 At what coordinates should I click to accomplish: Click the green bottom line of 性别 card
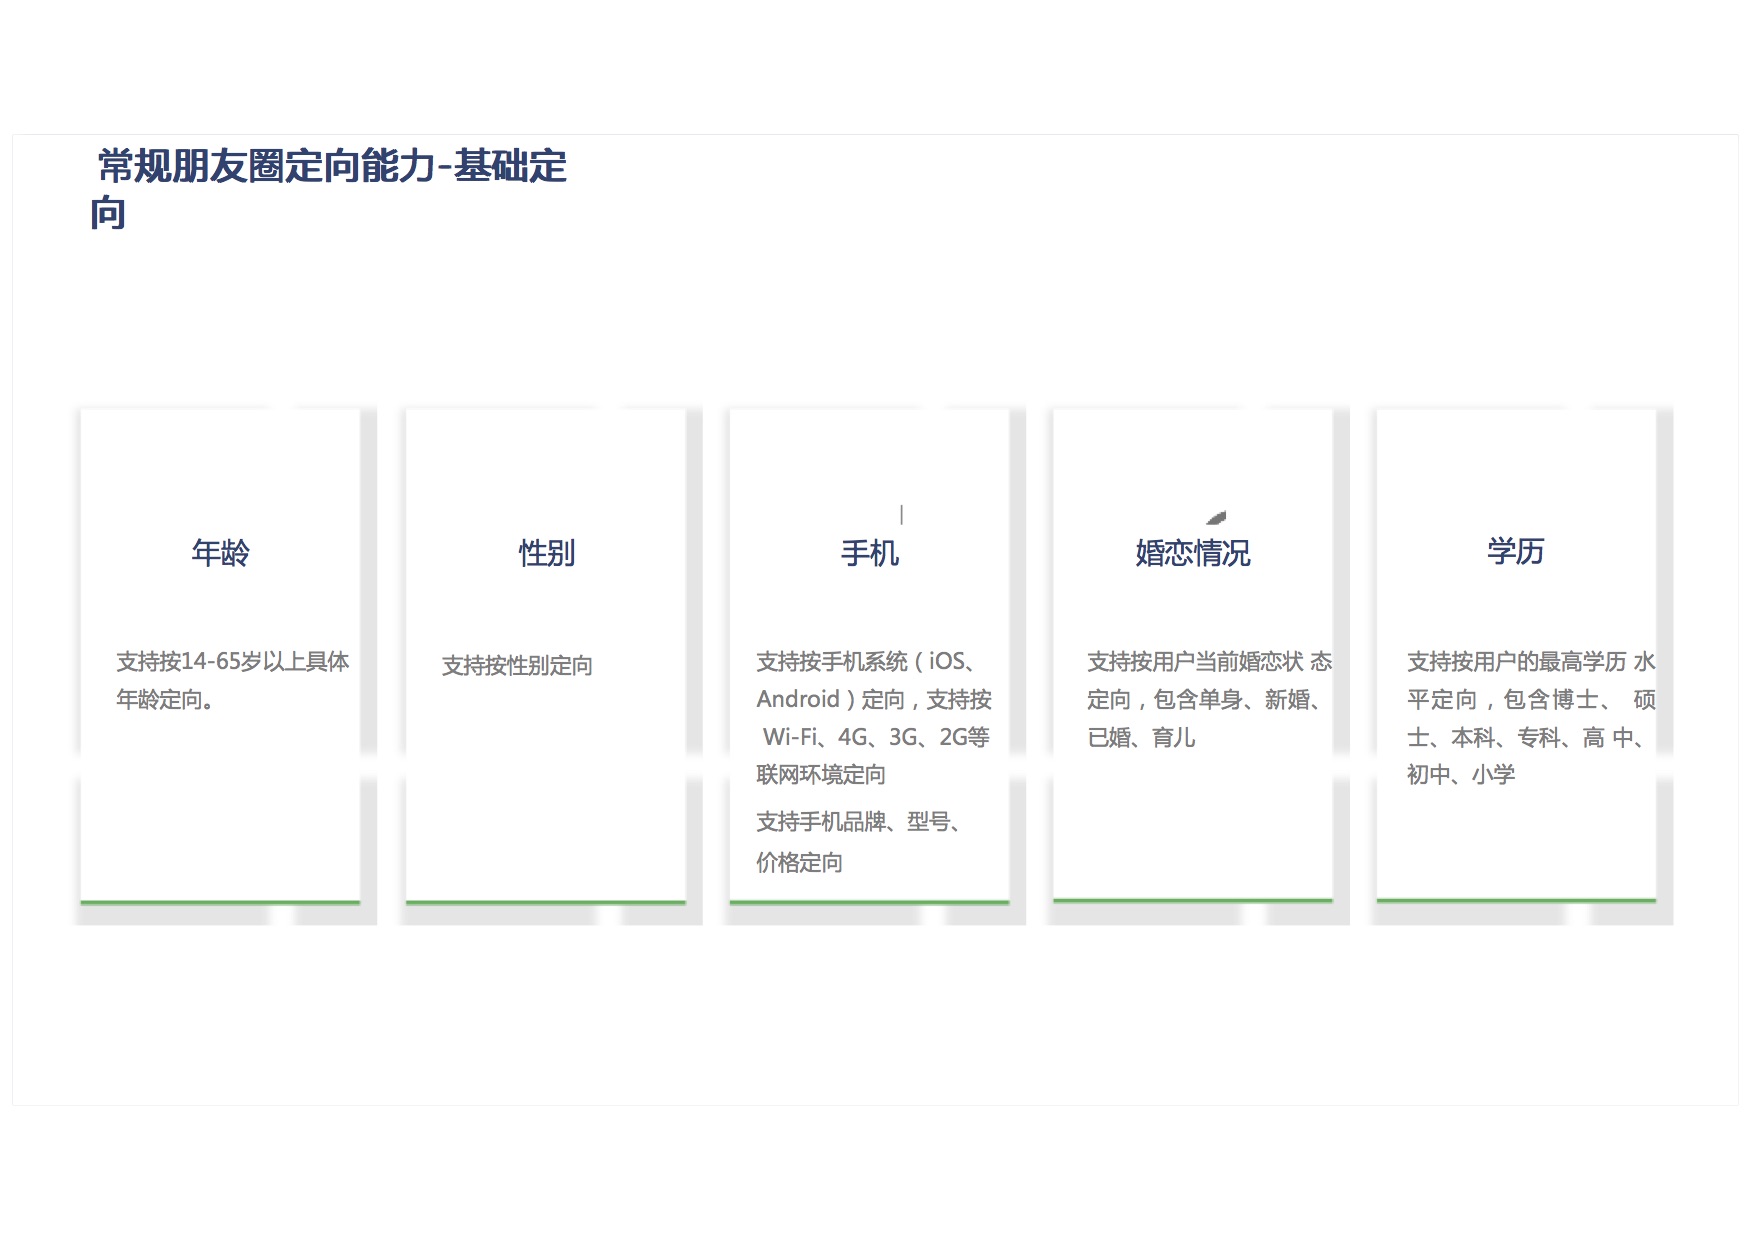pos(546,902)
